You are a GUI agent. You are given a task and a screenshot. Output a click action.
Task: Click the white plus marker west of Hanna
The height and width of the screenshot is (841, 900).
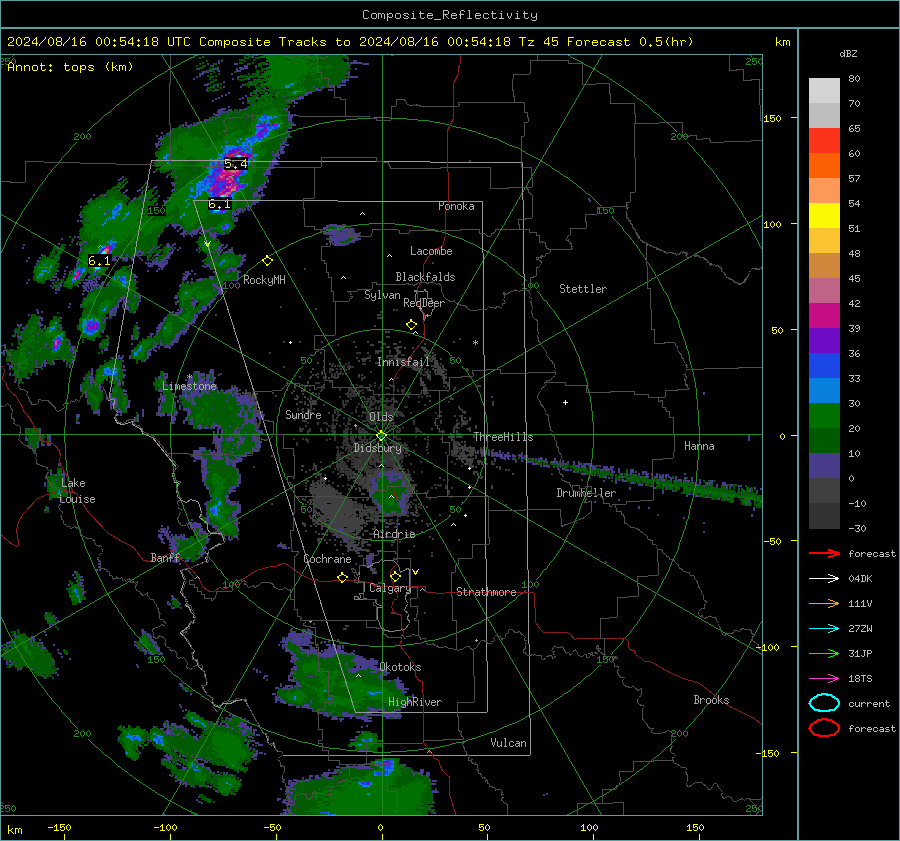[x=565, y=402]
